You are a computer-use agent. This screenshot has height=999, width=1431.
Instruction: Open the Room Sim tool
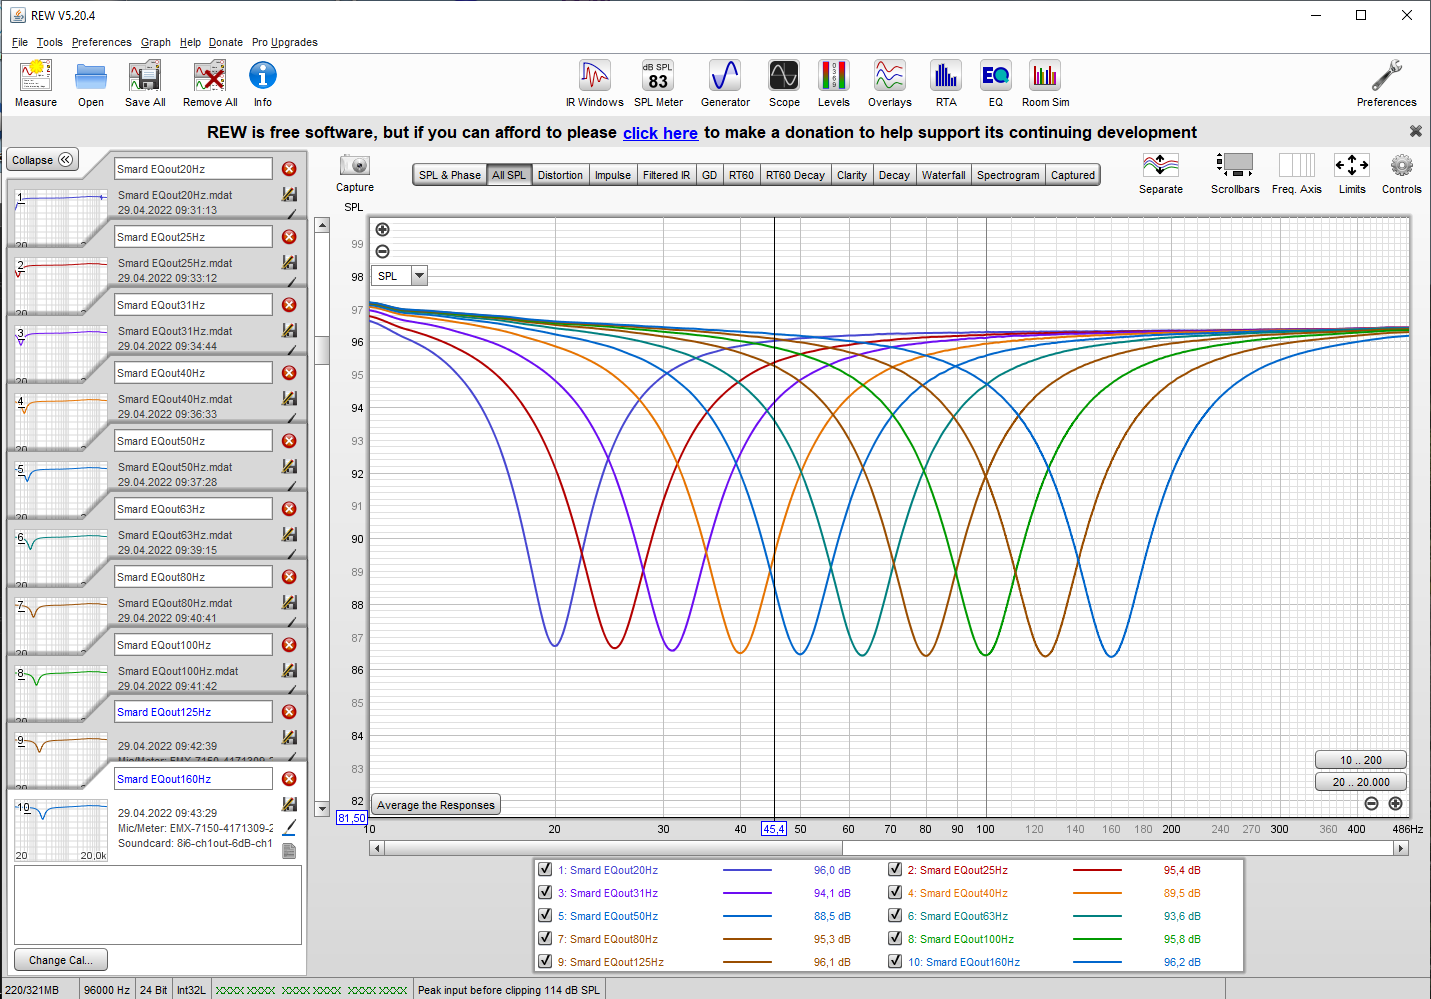[1045, 77]
